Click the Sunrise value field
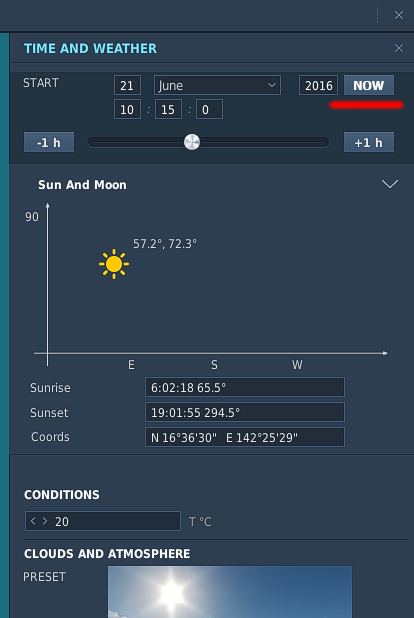414x618 pixels. [245, 387]
